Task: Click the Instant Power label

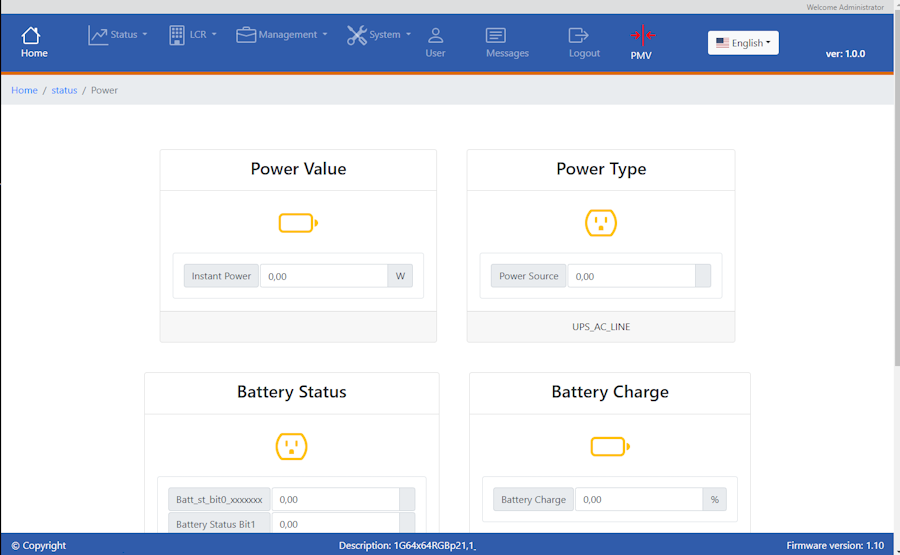Action: pos(221,276)
